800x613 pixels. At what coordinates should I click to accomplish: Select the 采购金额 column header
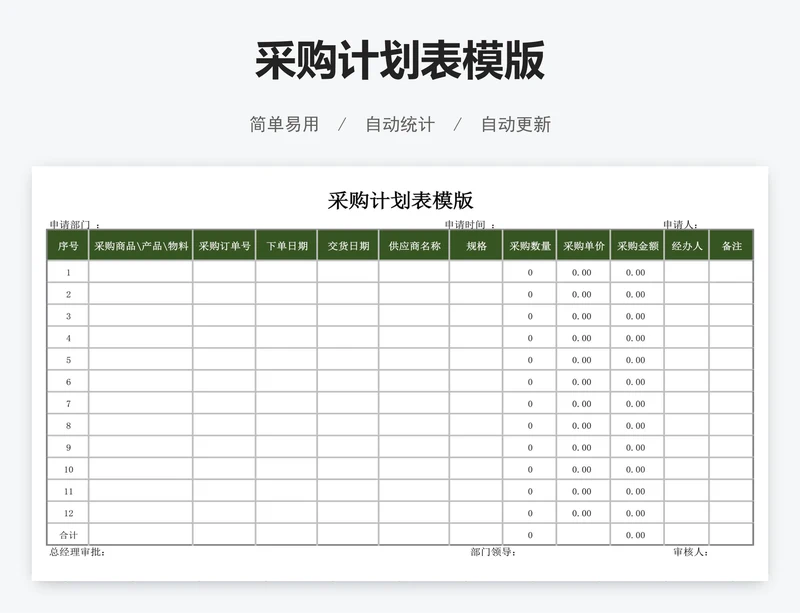click(638, 246)
